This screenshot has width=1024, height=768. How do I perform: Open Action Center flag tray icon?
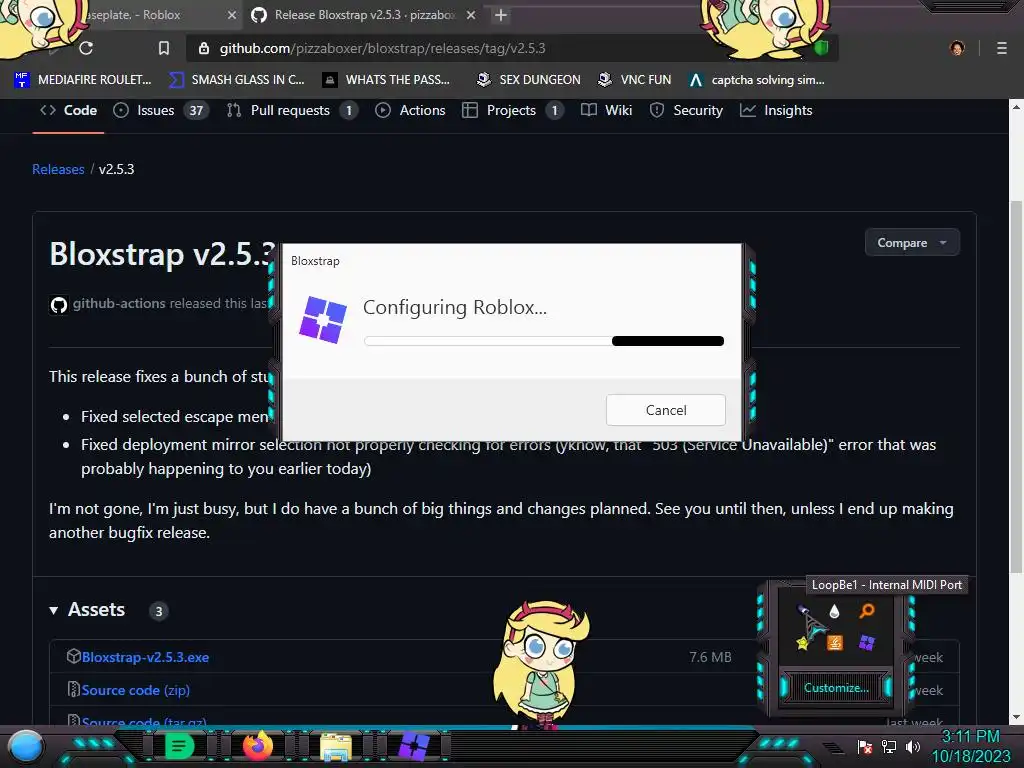[x=865, y=746]
